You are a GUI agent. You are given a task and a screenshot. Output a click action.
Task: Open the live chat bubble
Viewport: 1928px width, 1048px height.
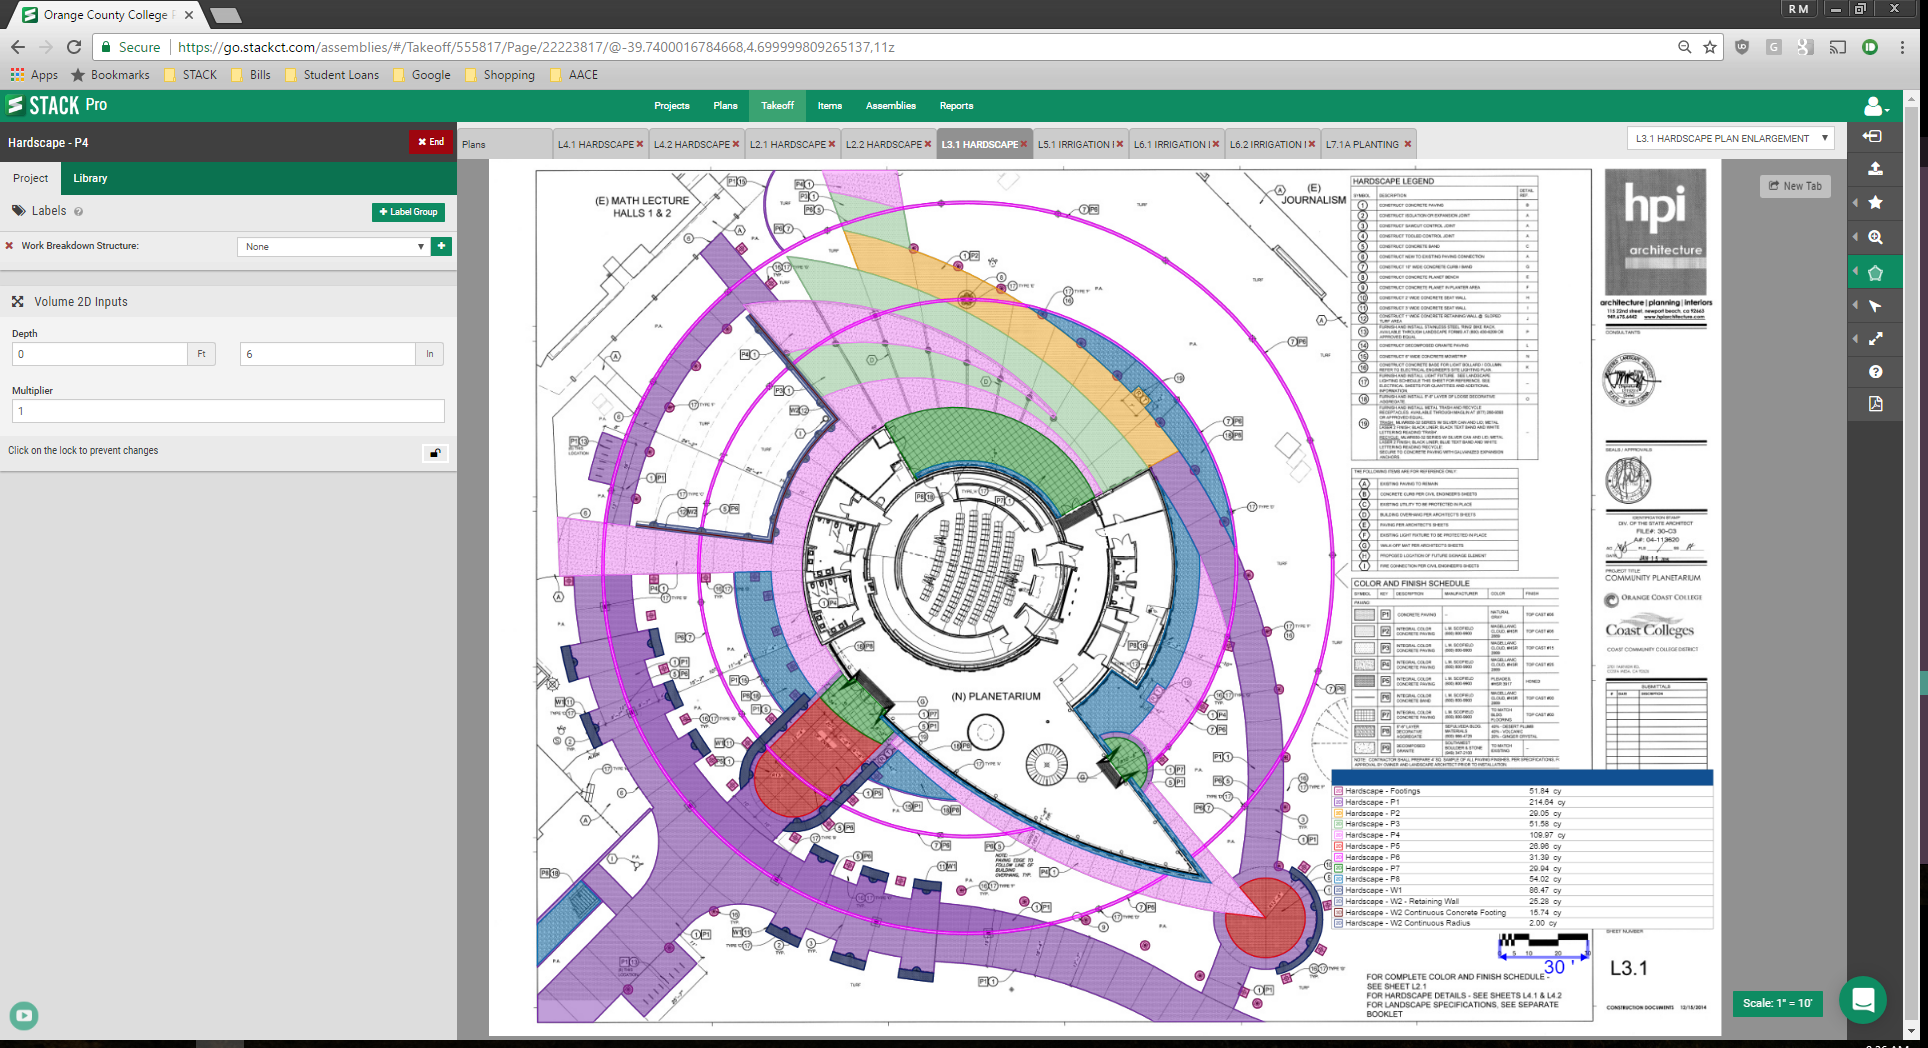(x=1862, y=999)
